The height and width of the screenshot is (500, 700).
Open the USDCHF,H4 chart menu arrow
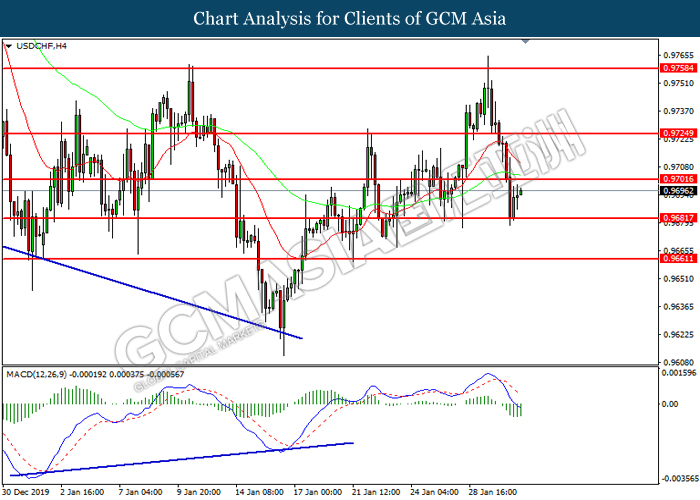8,46
